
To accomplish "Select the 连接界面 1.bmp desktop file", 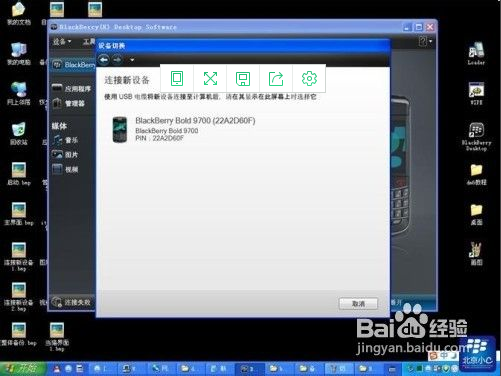I will point(57,337).
